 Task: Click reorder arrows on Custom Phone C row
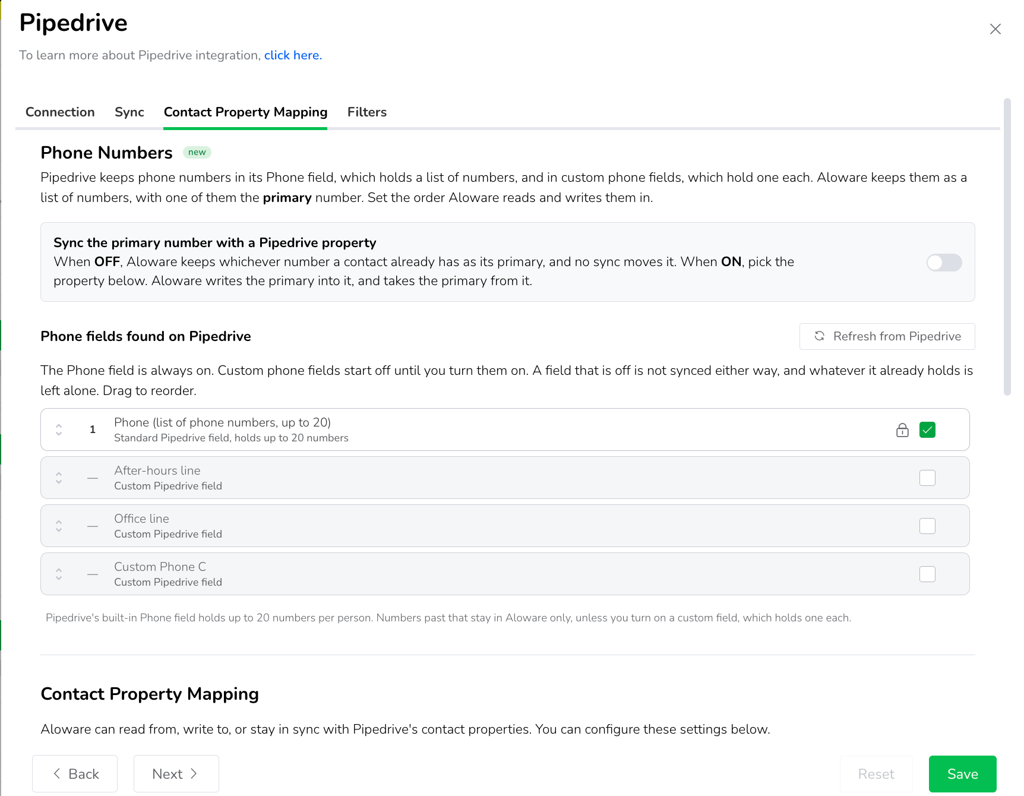click(59, 574)
